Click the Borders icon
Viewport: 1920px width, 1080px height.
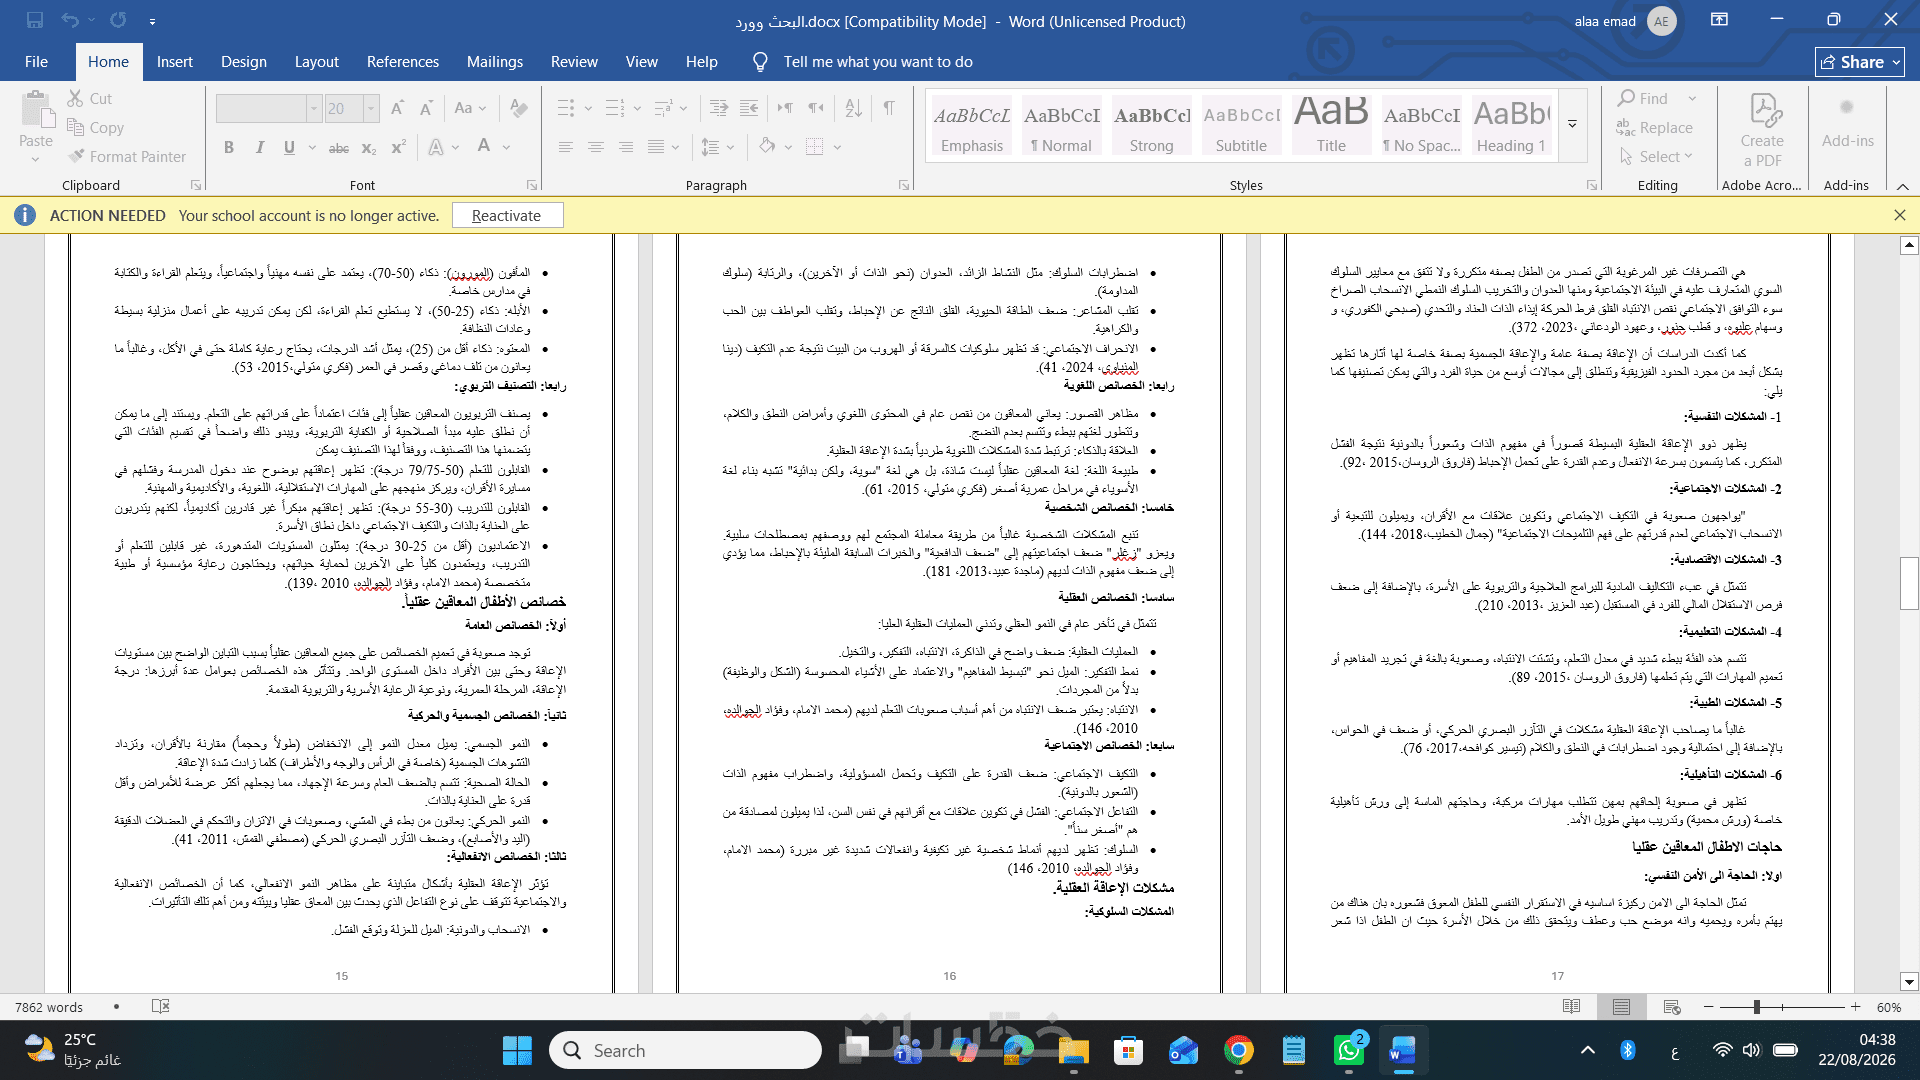click(x=815, y=147)
